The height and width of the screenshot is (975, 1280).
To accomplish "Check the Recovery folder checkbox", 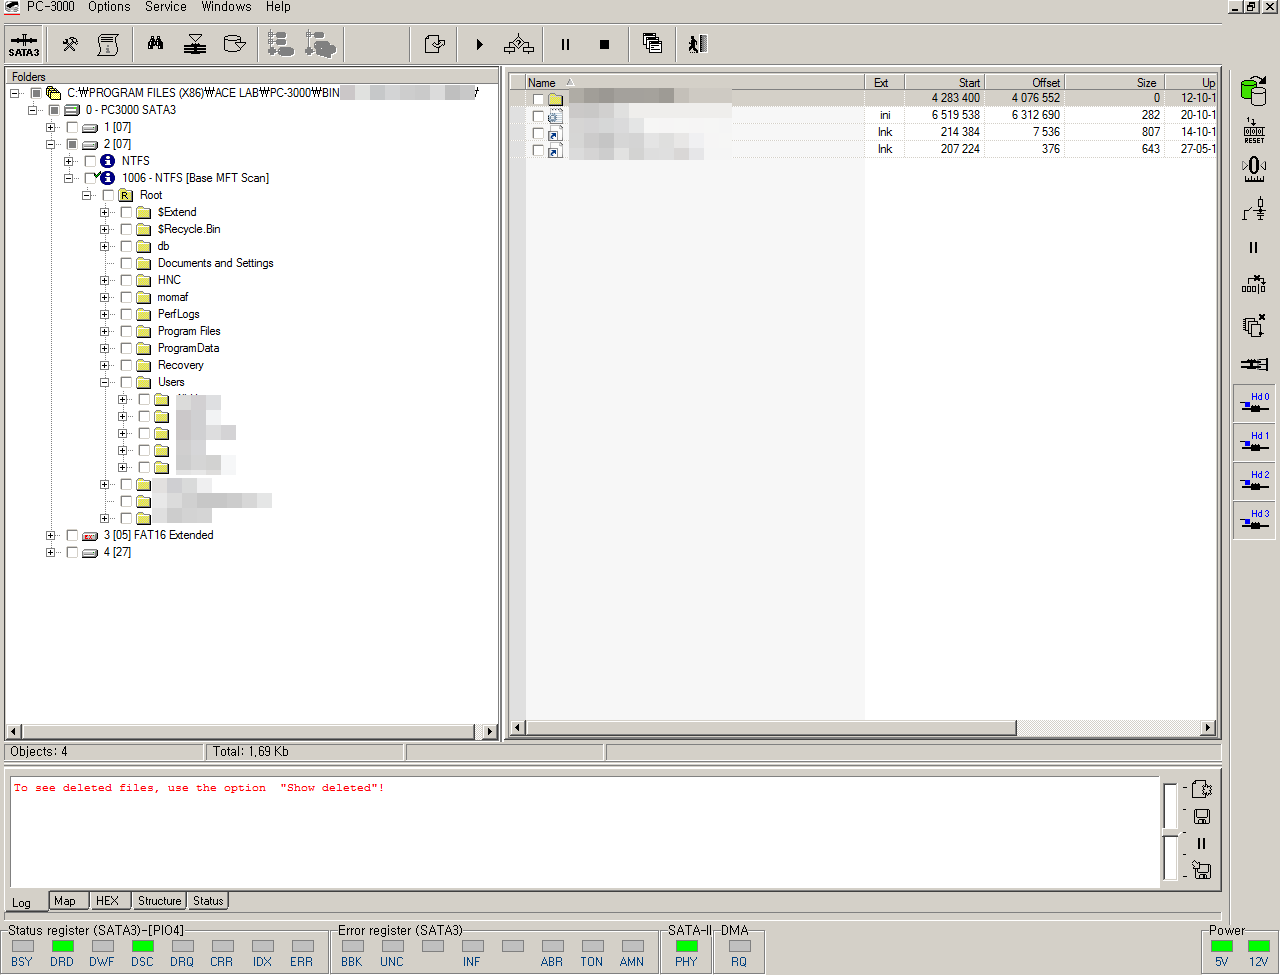I will click(126, 365).
